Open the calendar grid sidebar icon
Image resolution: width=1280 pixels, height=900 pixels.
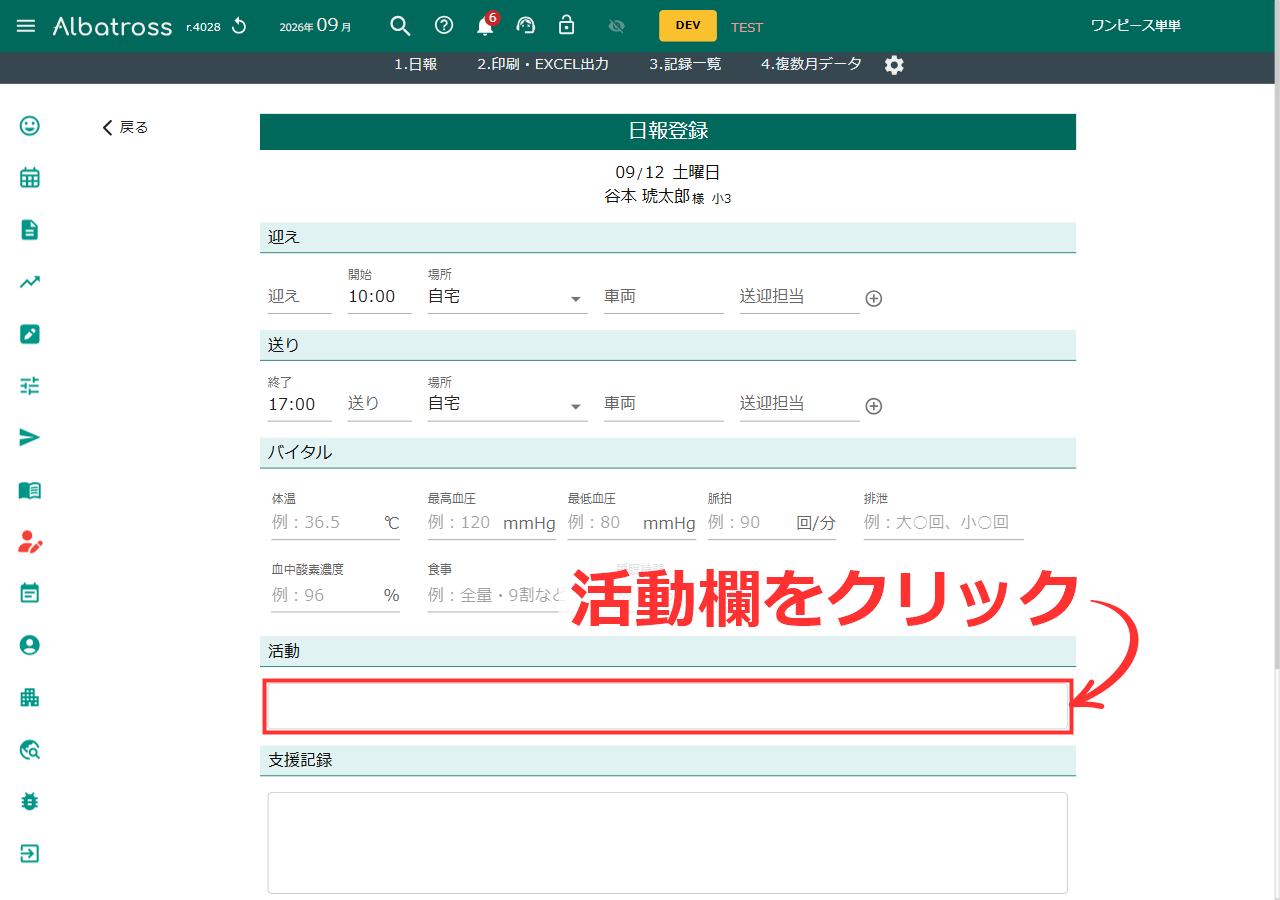(30, 178)
